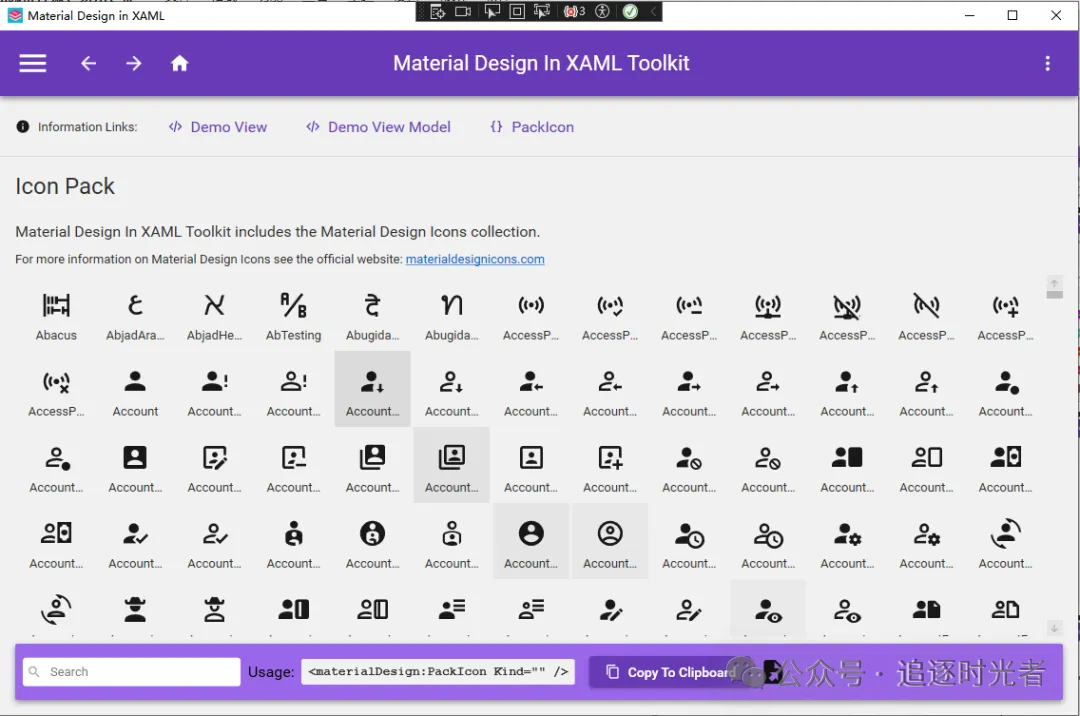The width and height of the screenshot is (1080, 716).
Task: Click the Usage PackIcon code textbox
Action: [438, 671]
